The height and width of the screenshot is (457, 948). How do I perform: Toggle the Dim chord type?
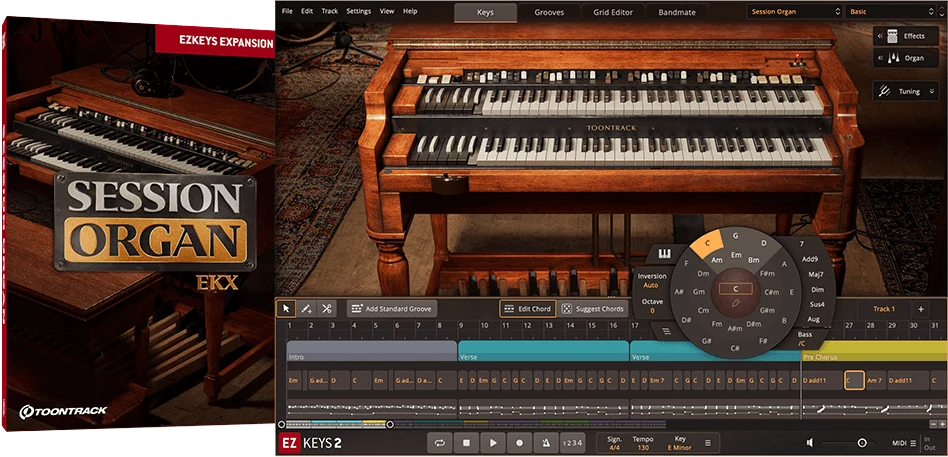[817, 290]
